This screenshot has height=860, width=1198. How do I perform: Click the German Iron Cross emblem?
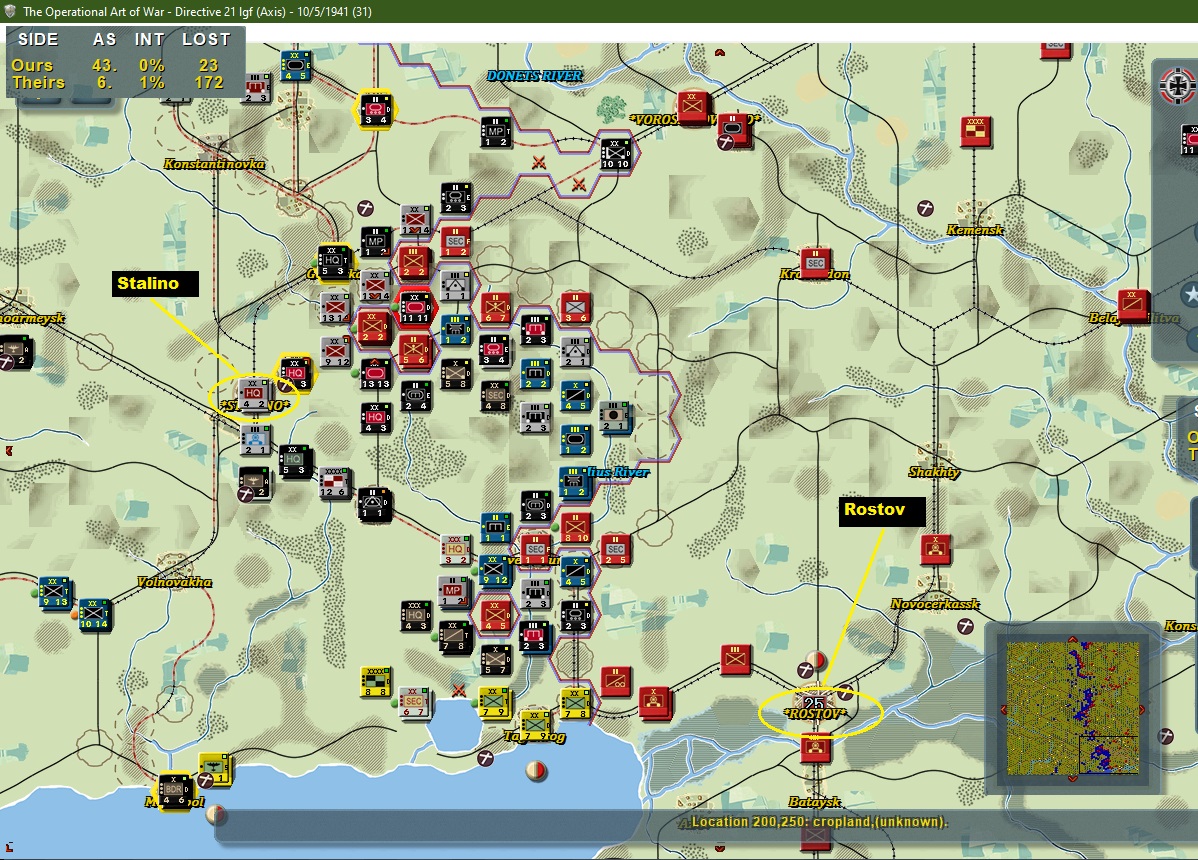pyautogui.click(x=1178, y=86)
